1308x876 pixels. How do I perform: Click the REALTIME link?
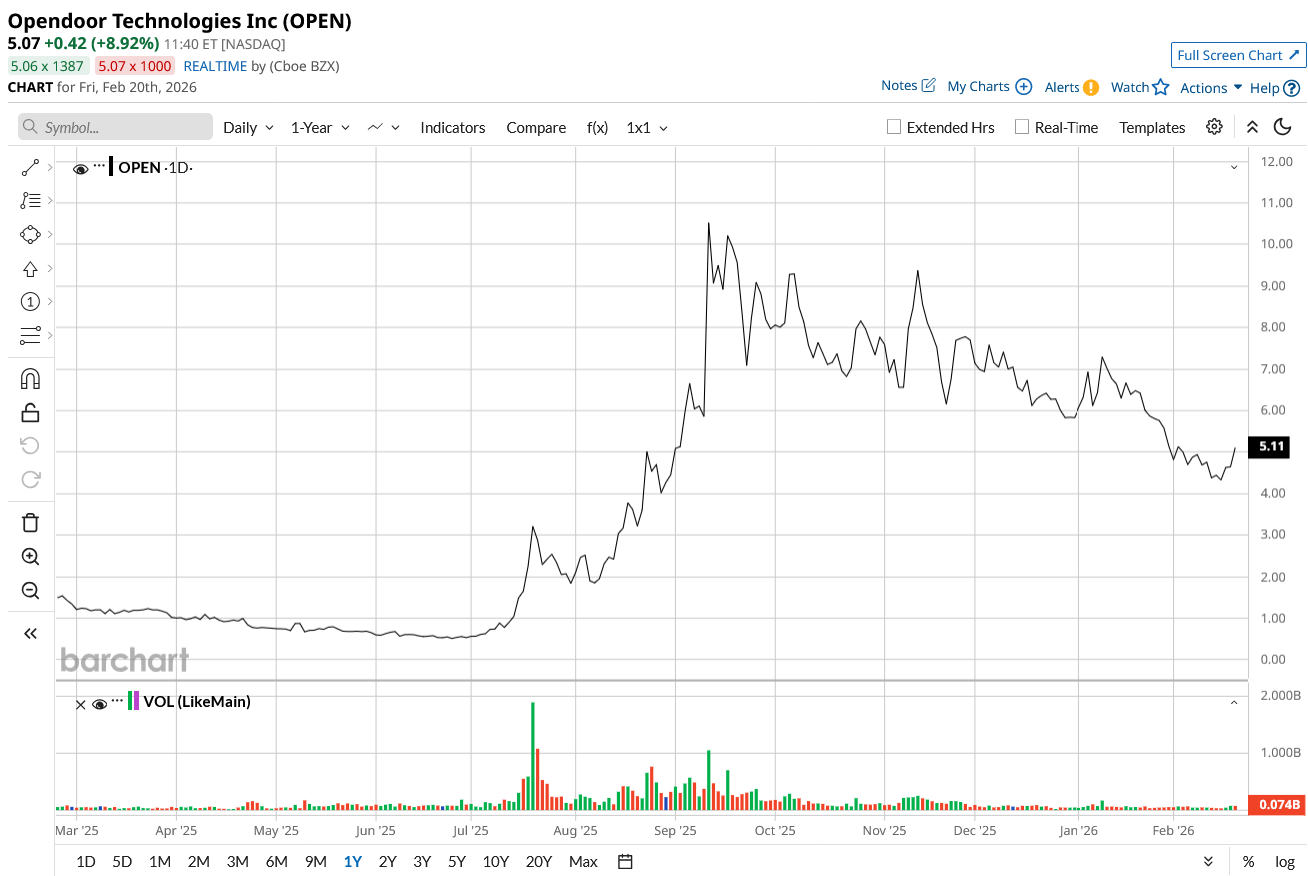pos(215,66)
